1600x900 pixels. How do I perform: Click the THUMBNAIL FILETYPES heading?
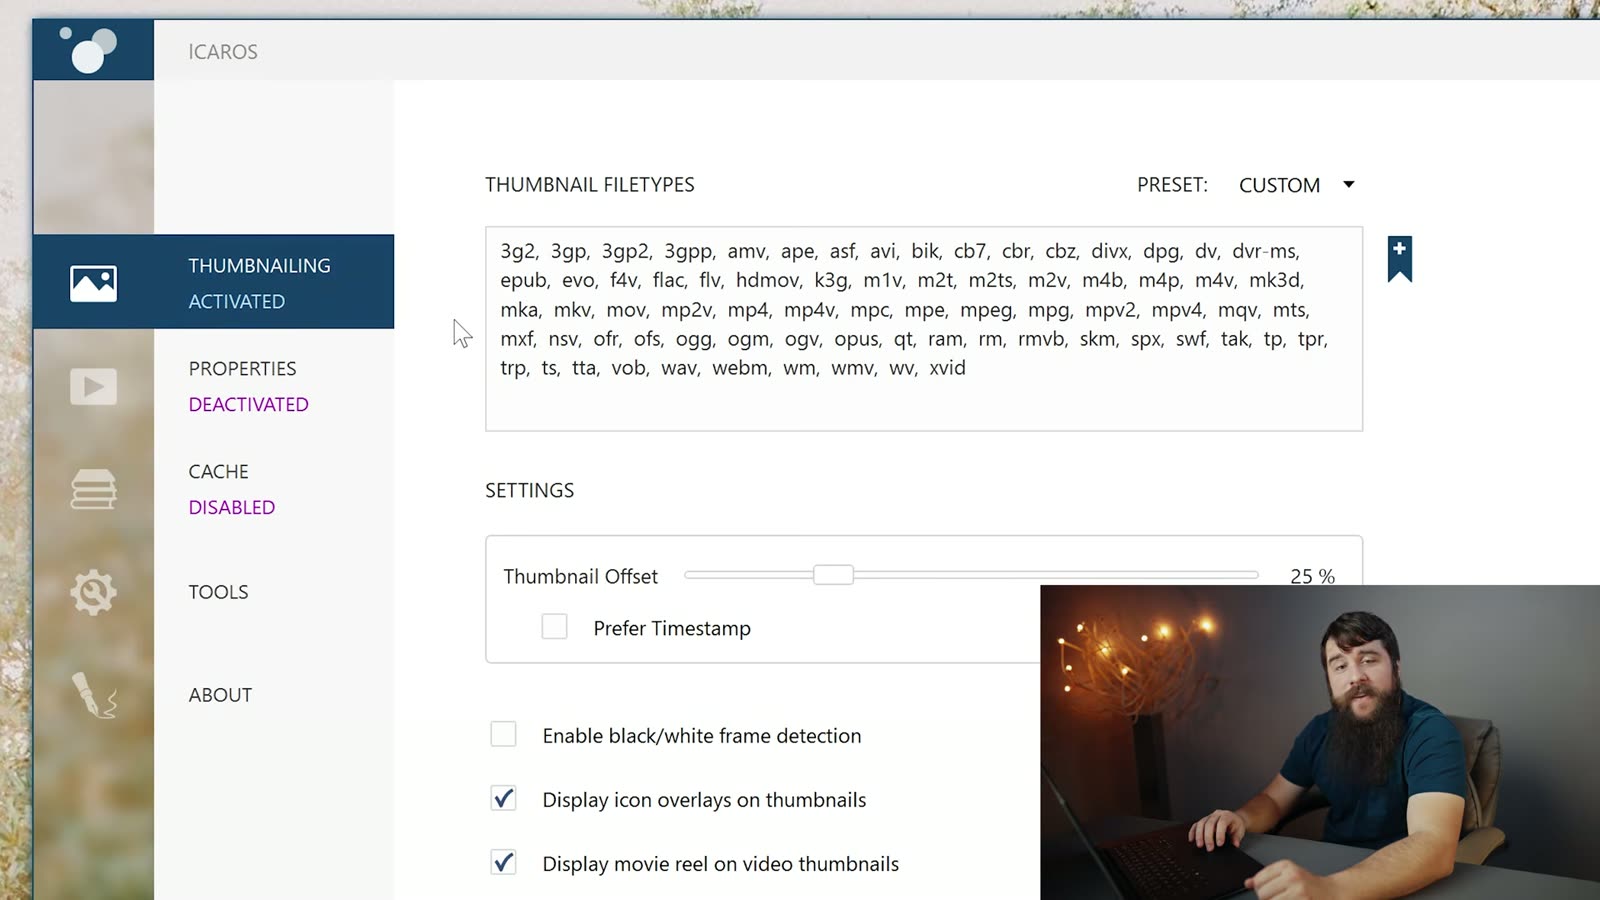tap(590, 185)
